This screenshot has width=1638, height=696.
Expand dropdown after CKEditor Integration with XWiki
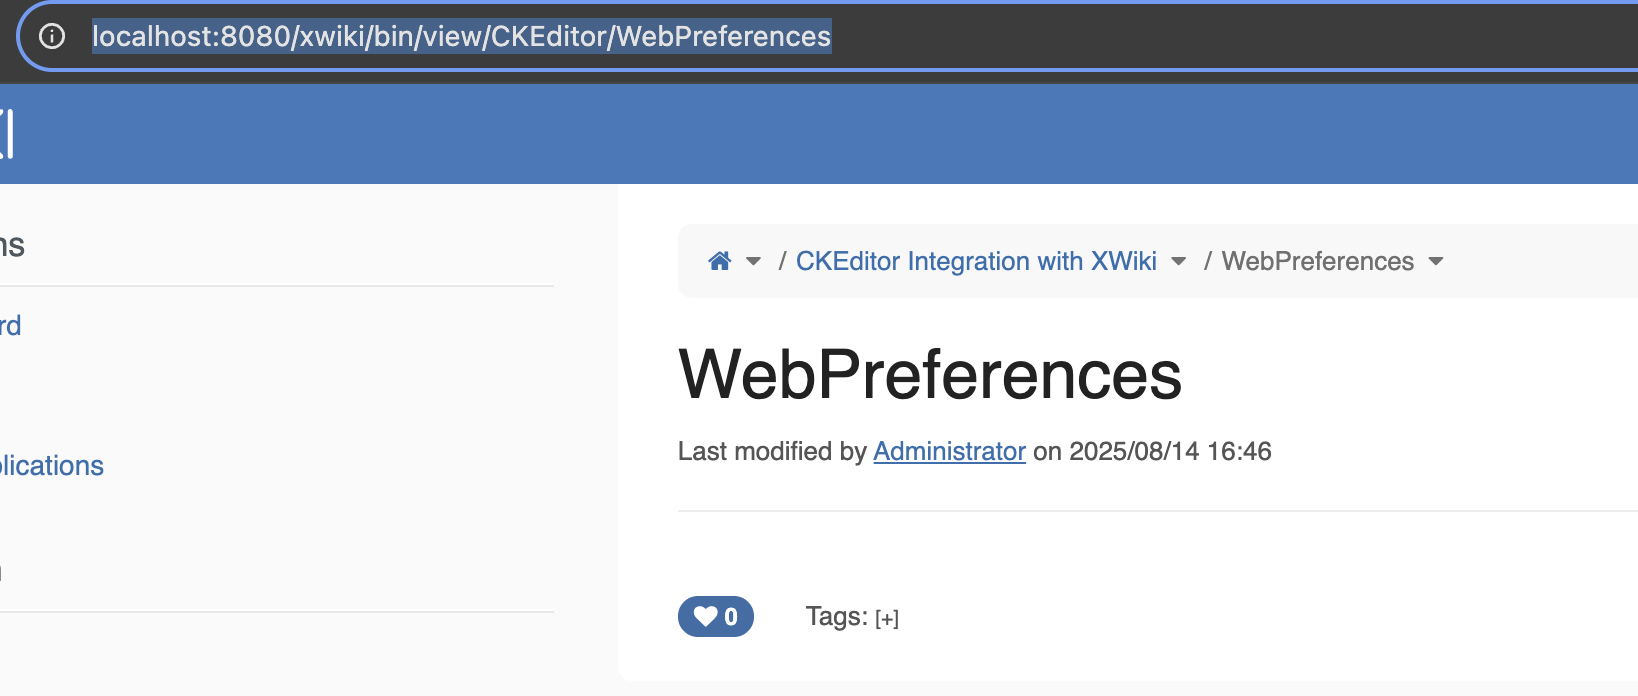coord(1178,261)
